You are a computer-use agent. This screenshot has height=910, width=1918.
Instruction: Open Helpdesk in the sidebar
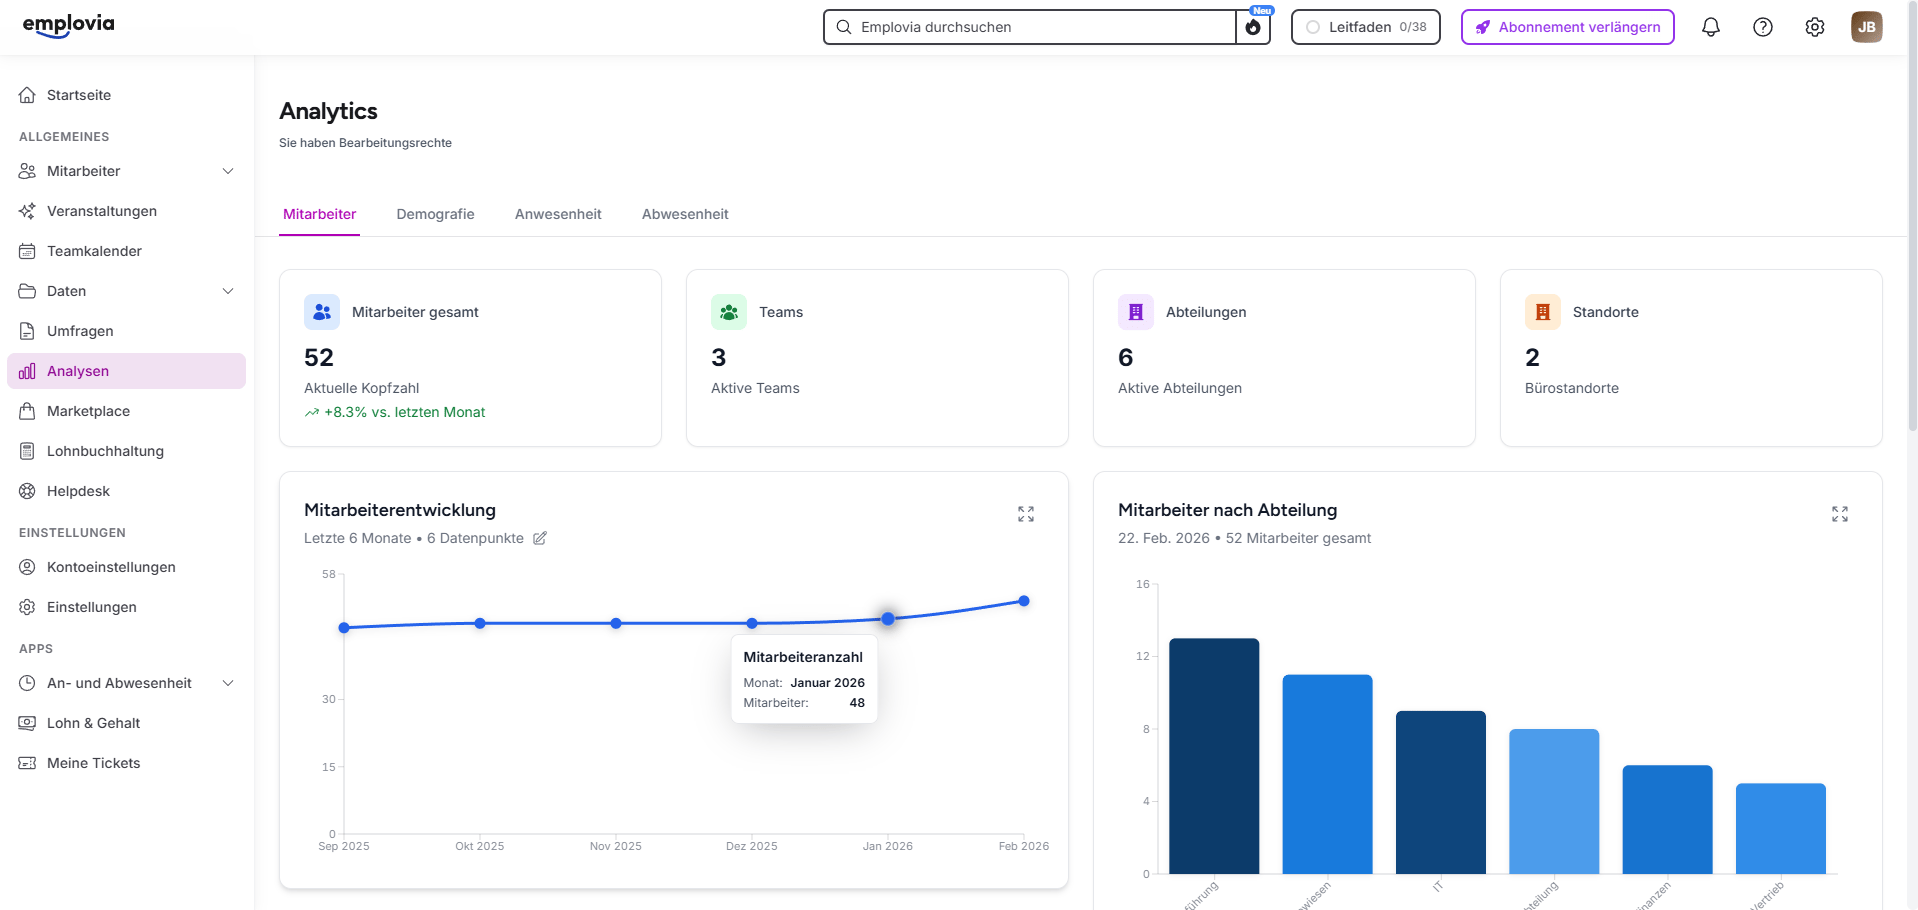tap(126, 491)
